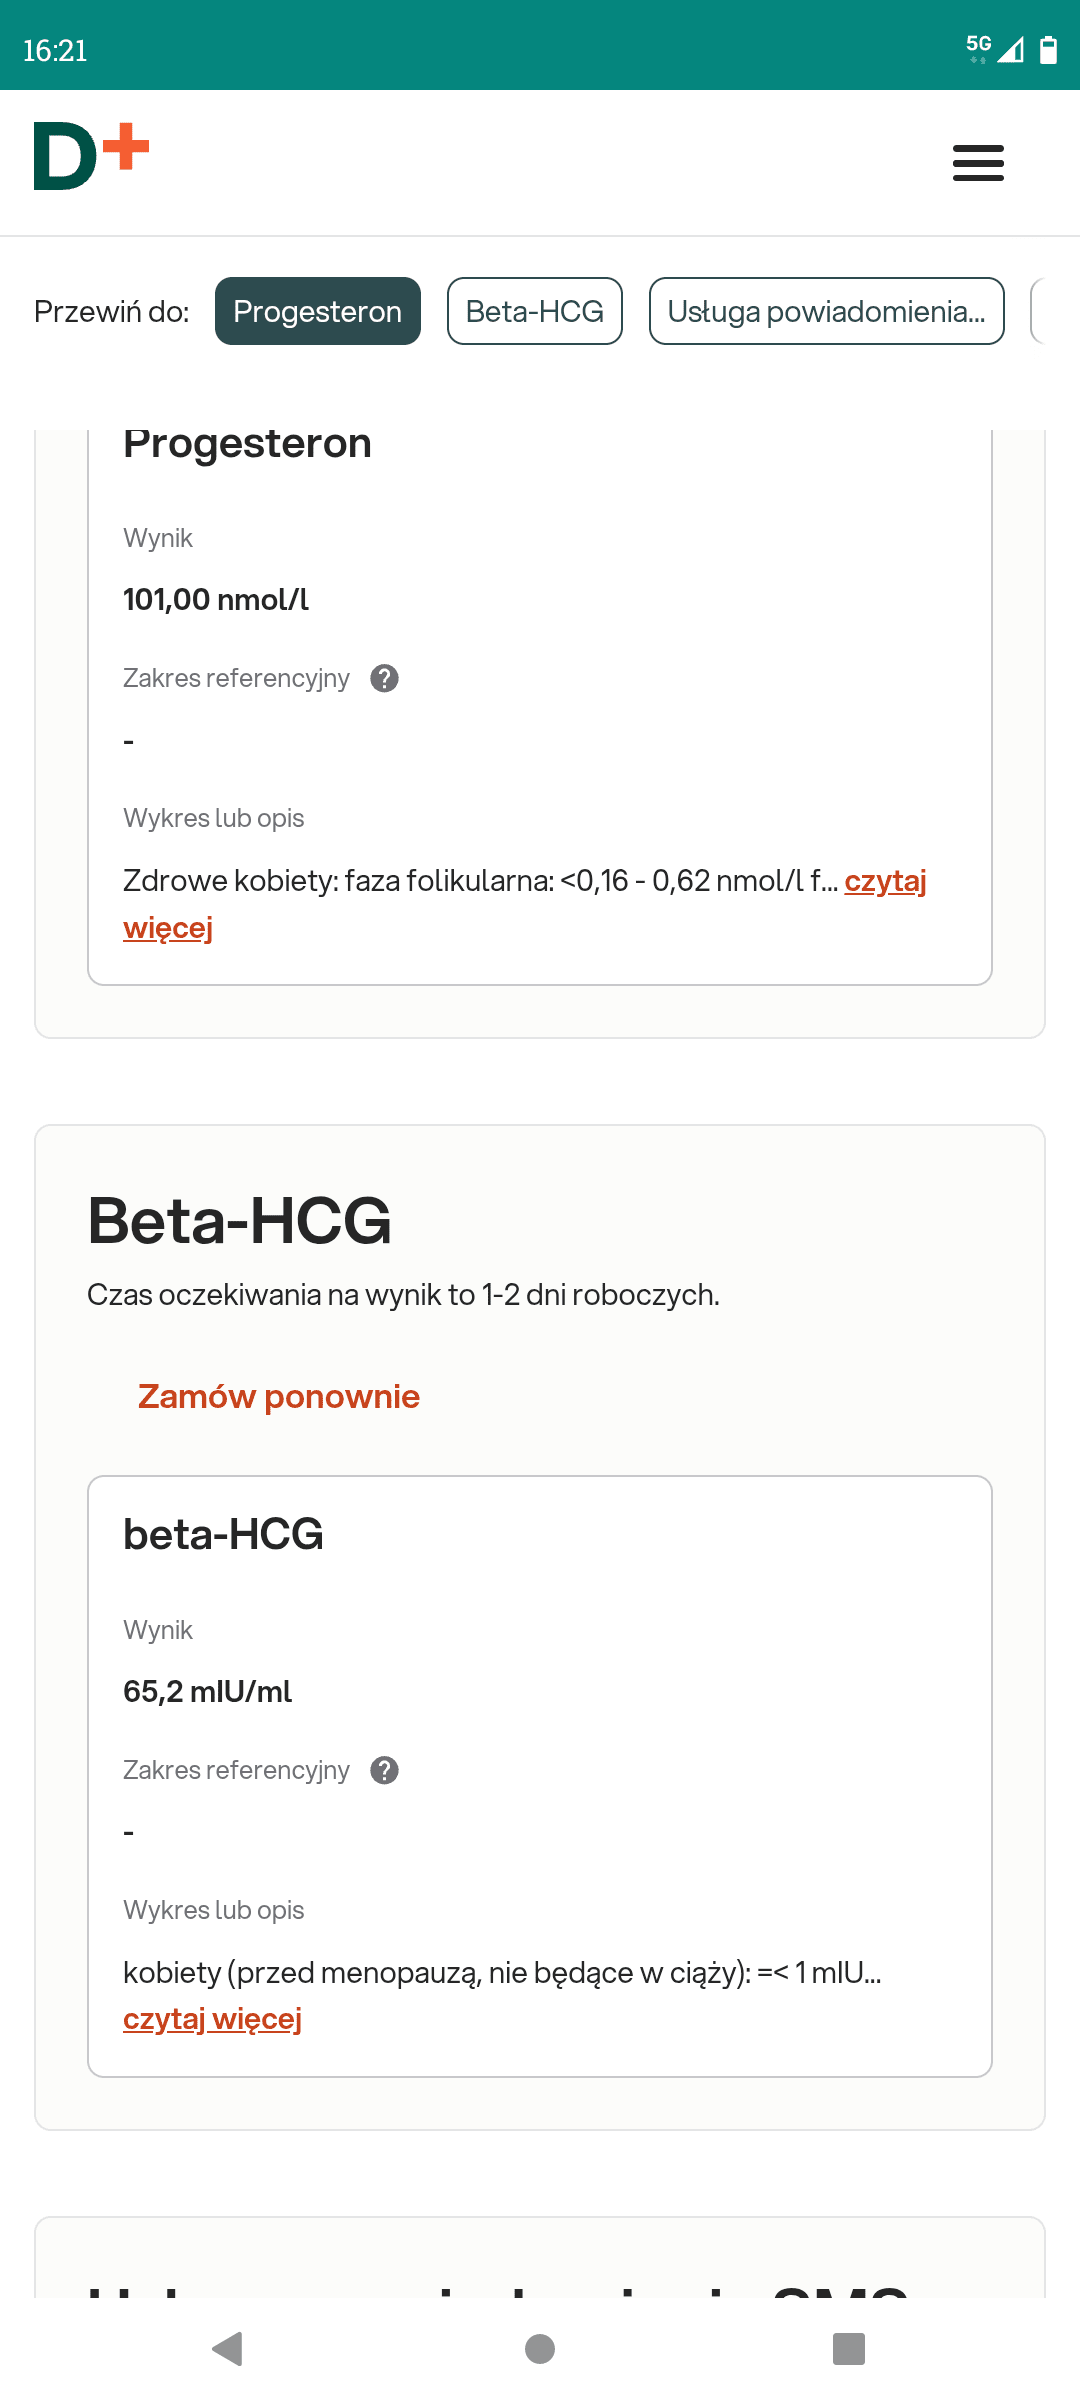The image size is (1080, 2400).
Task: Tap the 5G signal indicator
Action: coord(979,47)
